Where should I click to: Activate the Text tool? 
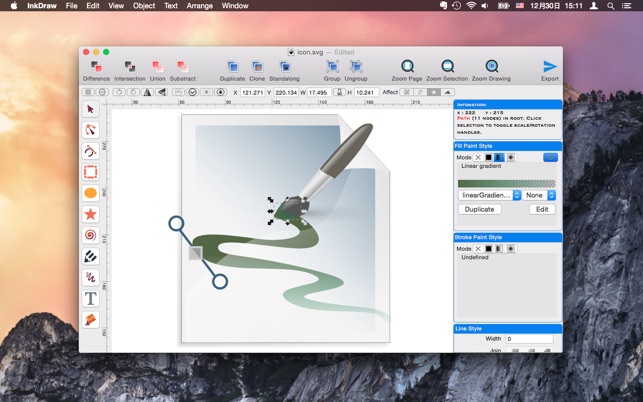point(90,298)
